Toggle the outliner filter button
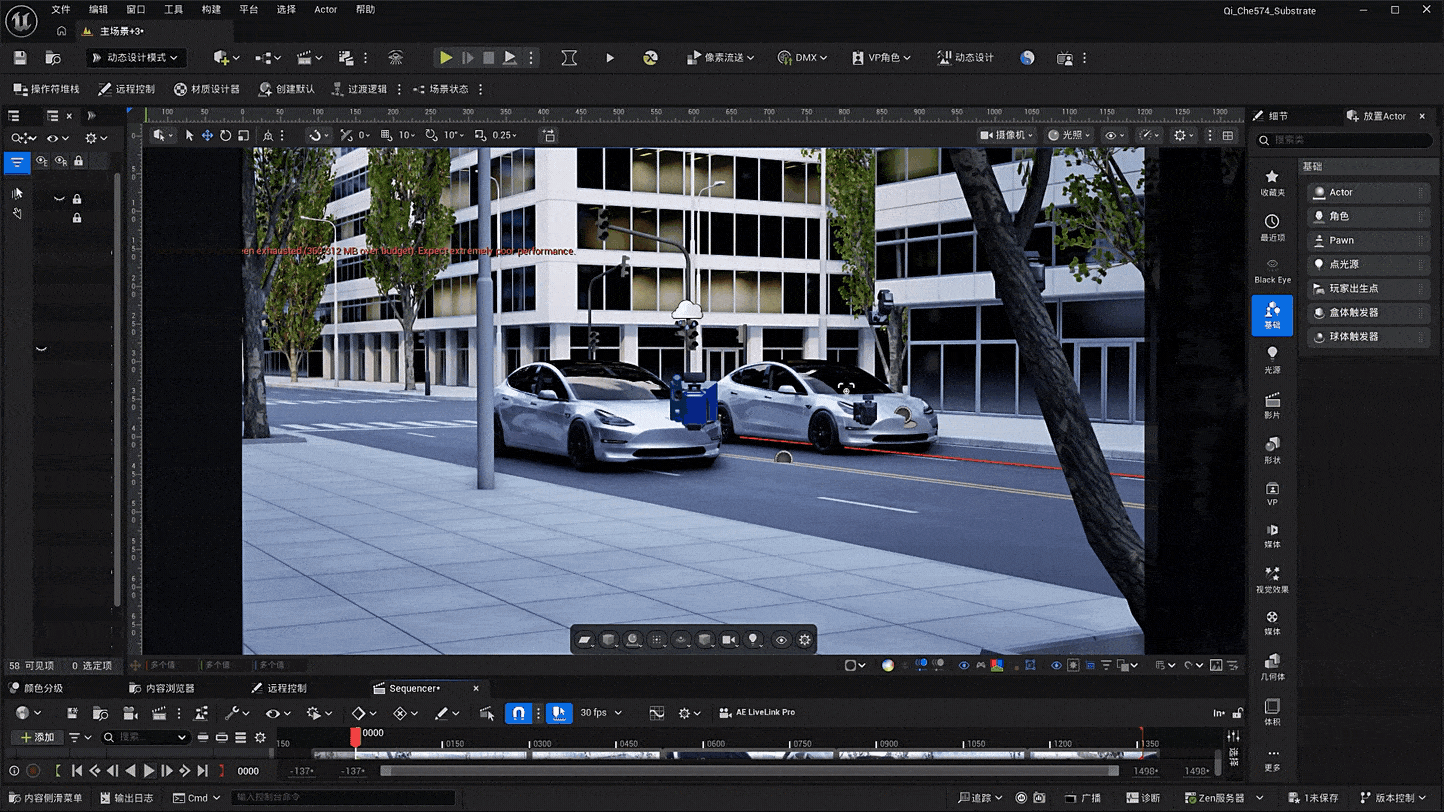1444x812 pixels. tap(17, 161)
